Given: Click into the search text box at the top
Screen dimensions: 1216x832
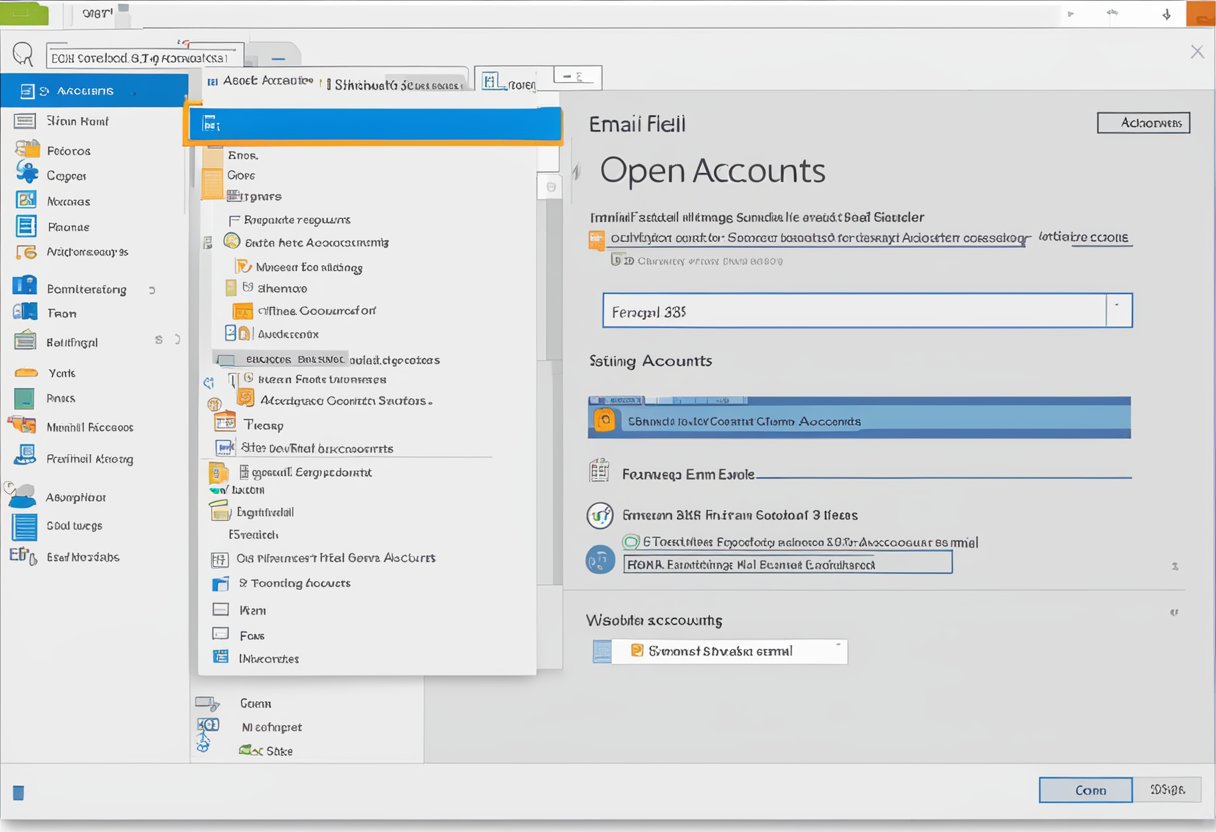Looking at the screenshot, I should click(x=146, y=58).
